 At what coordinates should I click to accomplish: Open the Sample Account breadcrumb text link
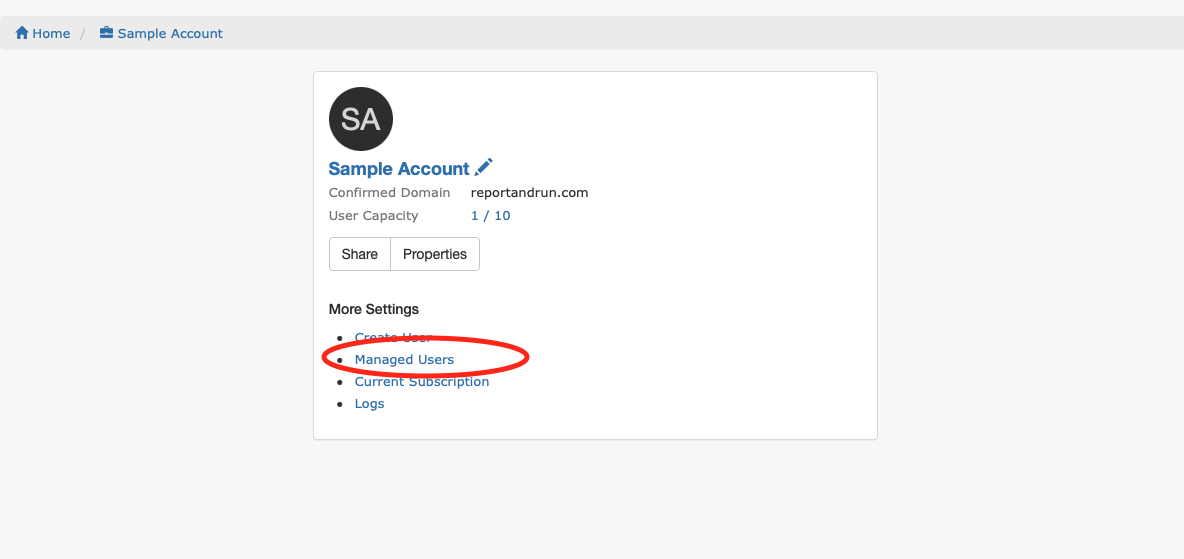pyautogui.click(x=170, y=34)
